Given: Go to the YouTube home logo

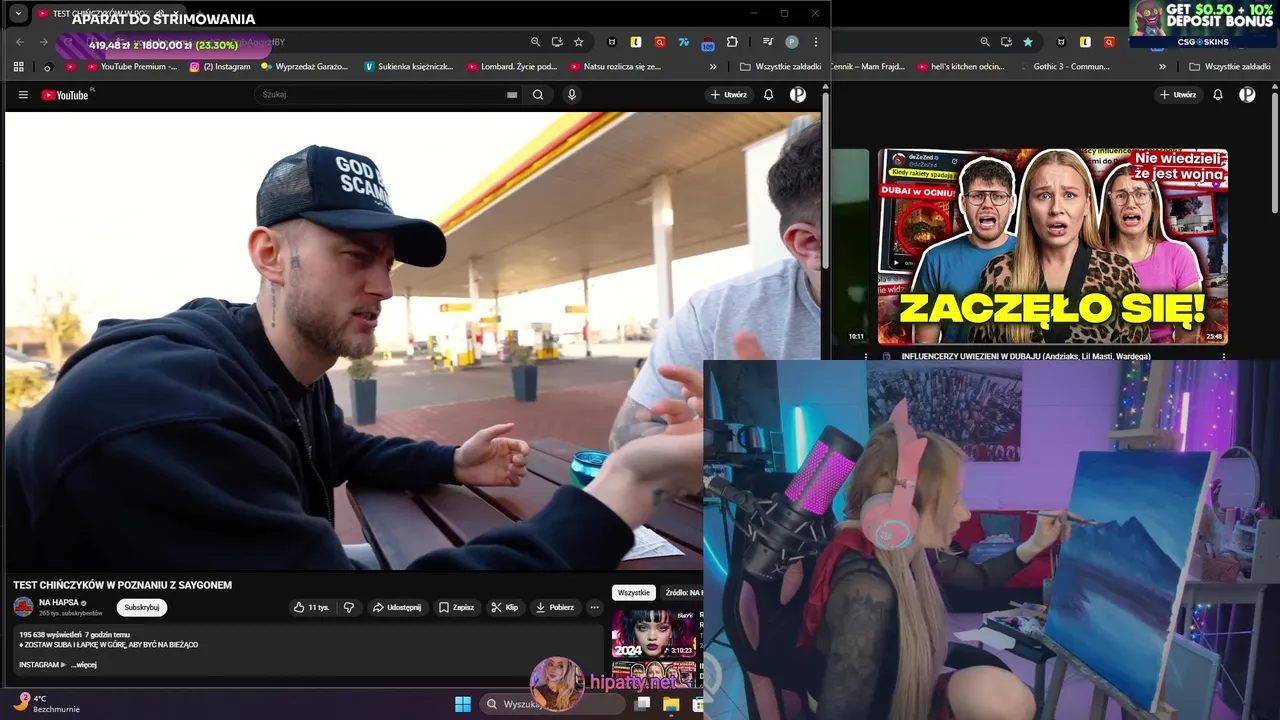Looking at the screenshot, I should (x=67, y=95).
